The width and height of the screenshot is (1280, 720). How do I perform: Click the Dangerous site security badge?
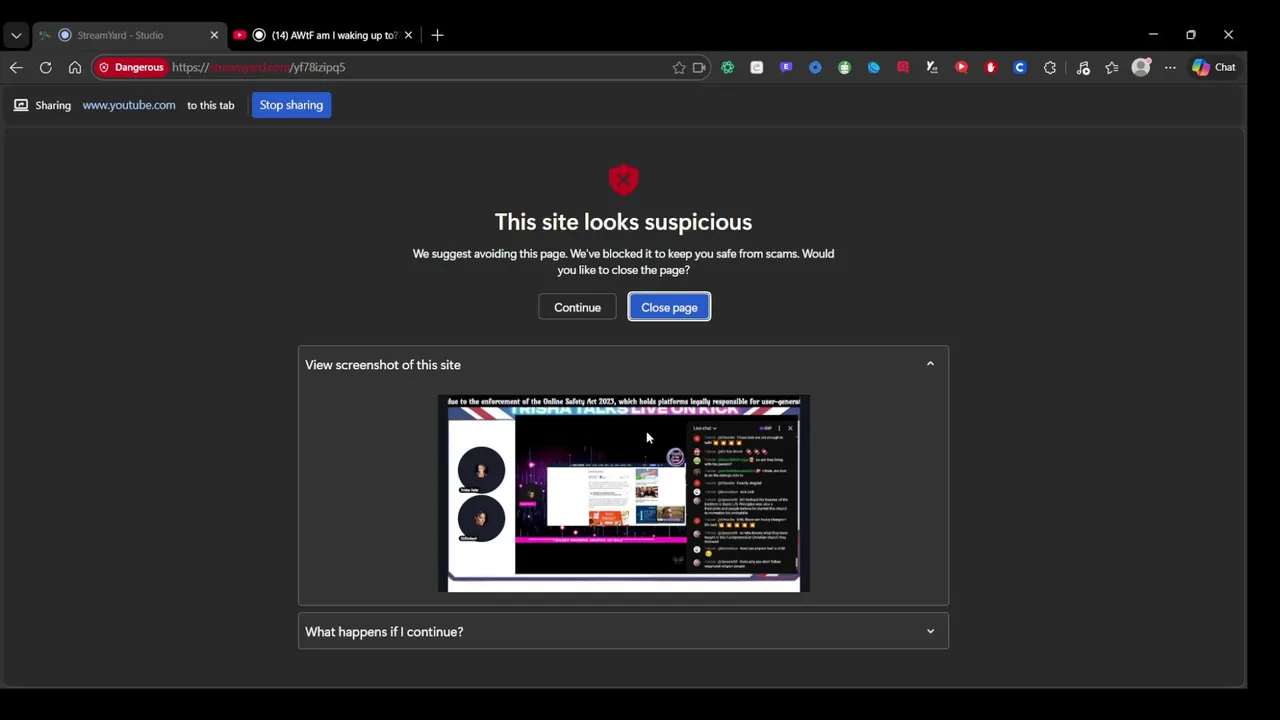[131, 67]
